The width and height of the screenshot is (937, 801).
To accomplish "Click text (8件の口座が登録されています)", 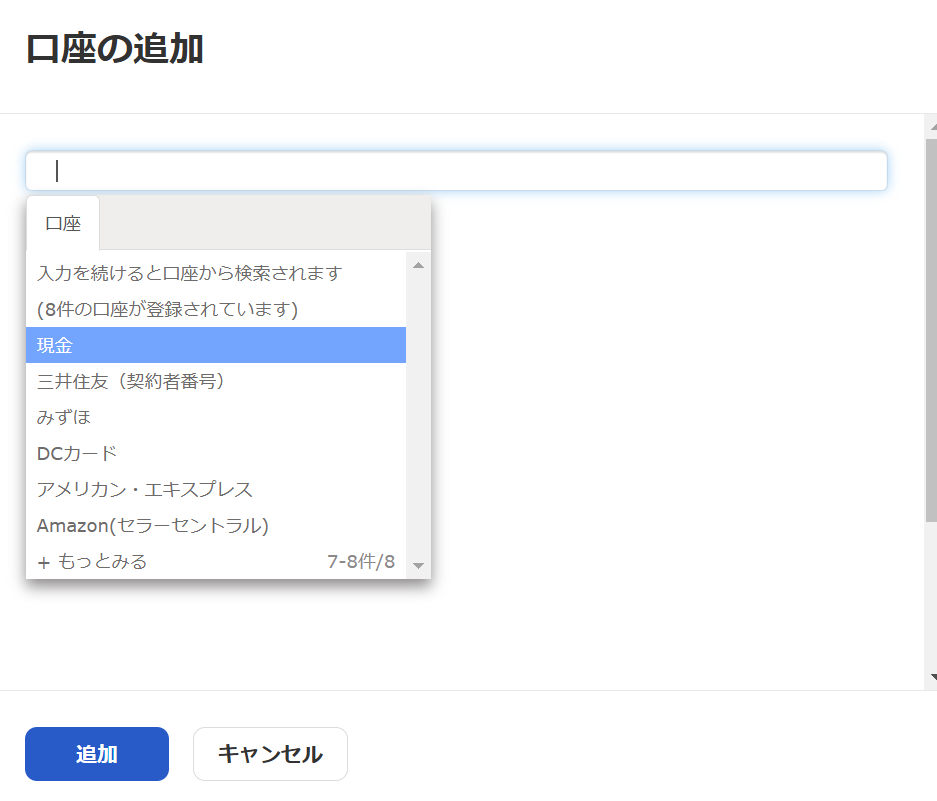I will (167, 309).
